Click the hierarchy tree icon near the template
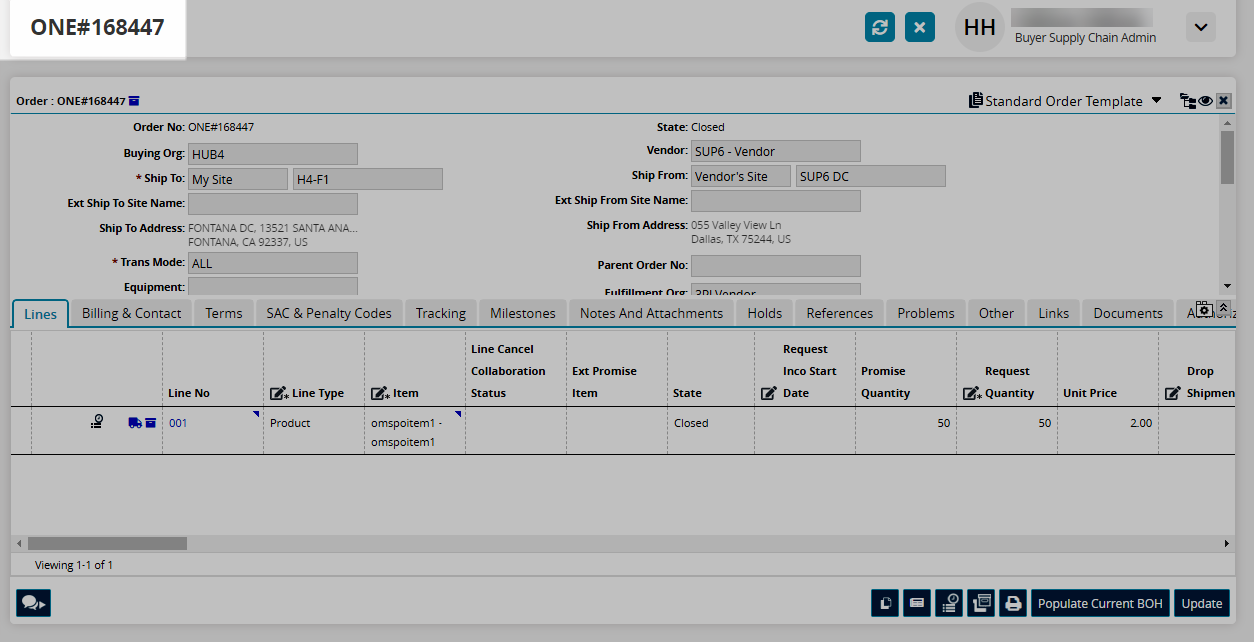Image resolution: width=1254 pixels, height=642 pixels. [1187, 101]
